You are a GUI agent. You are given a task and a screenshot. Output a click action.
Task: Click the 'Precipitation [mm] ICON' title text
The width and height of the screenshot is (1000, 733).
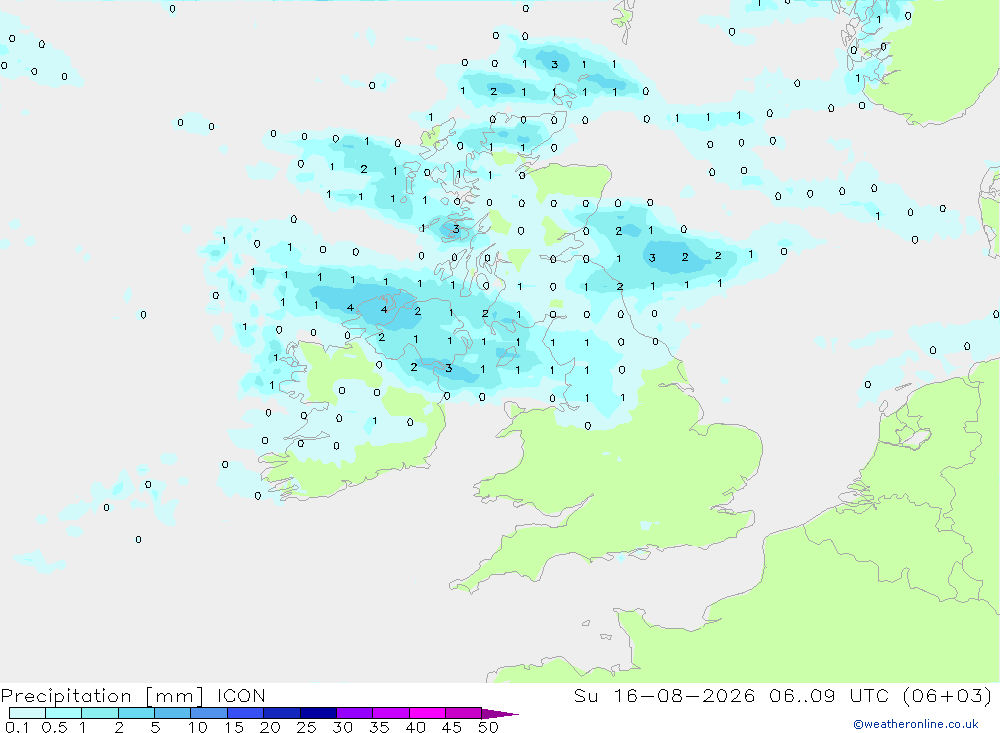coord(133,695)
